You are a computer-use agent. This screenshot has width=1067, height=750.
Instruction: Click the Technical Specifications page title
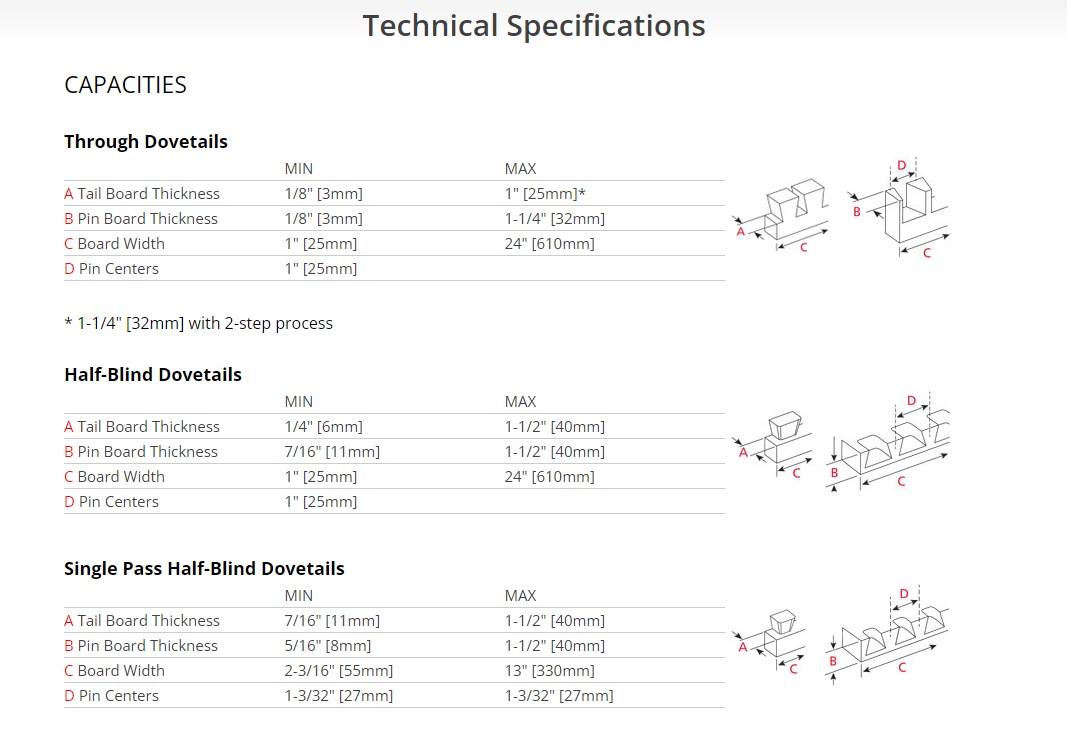(533, 26)
